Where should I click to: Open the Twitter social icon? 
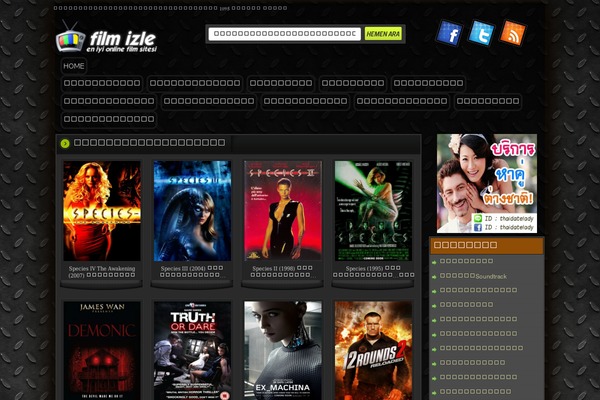pos(482,33)
